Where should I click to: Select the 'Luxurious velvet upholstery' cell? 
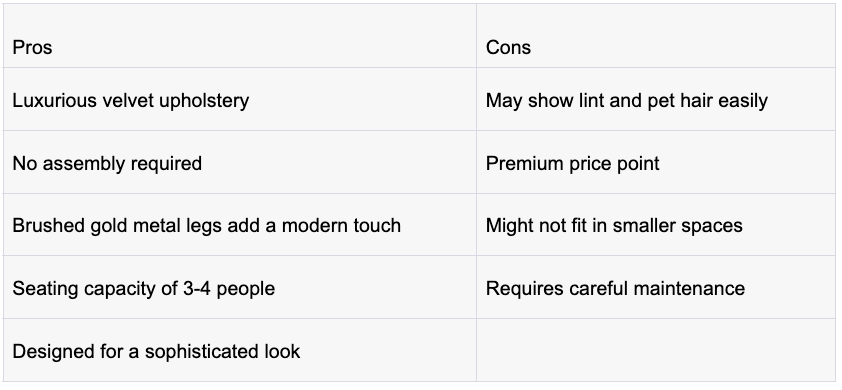tap(239, 99)
